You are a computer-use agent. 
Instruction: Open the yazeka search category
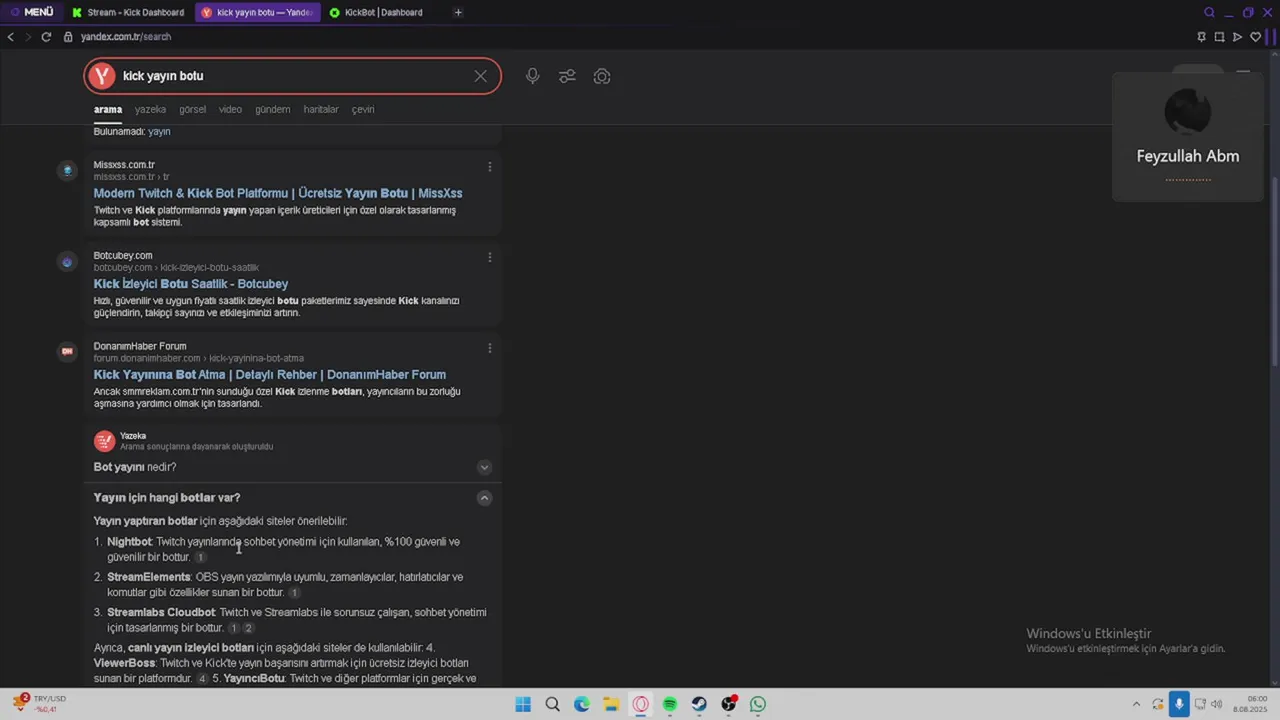(x=150, y=109)
